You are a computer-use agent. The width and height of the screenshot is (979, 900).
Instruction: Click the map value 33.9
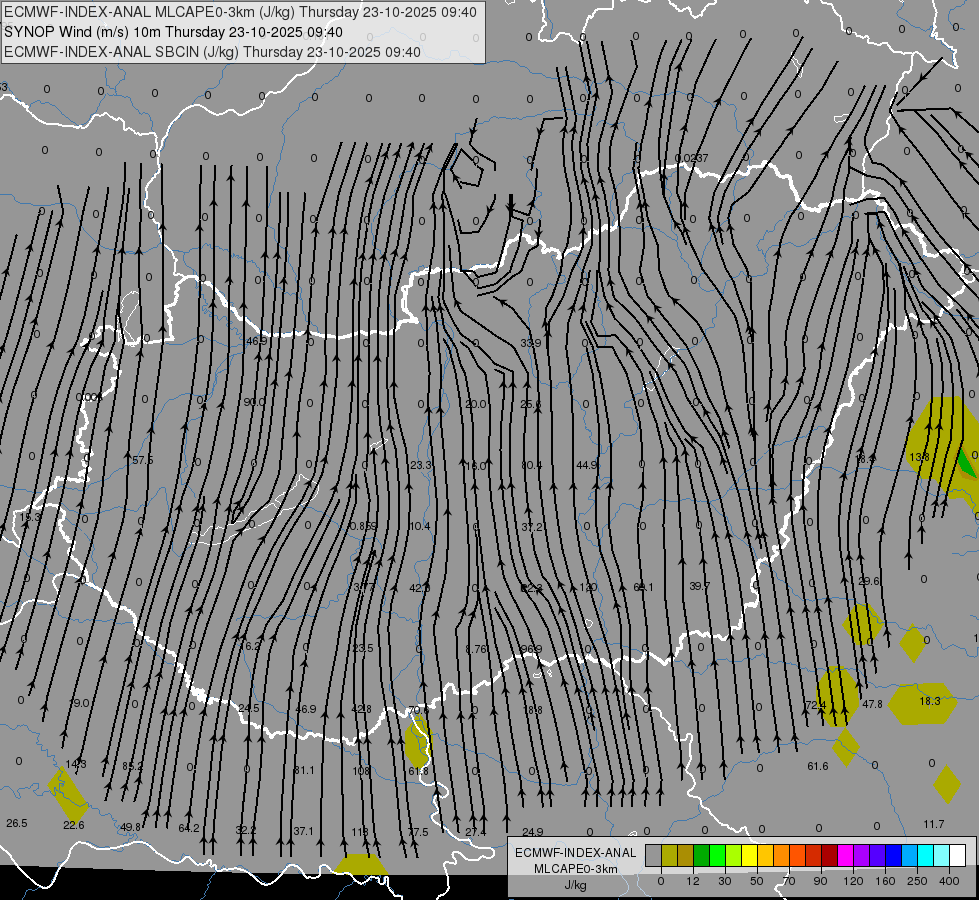(x=531, y=344)
